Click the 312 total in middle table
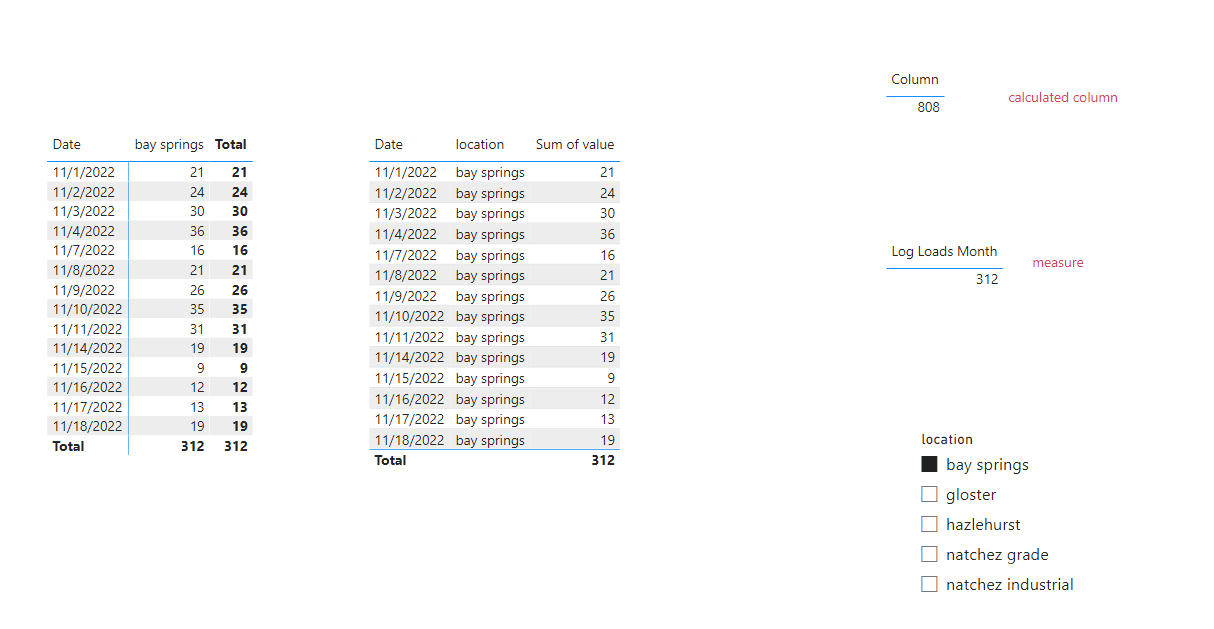 click(603, 460)
